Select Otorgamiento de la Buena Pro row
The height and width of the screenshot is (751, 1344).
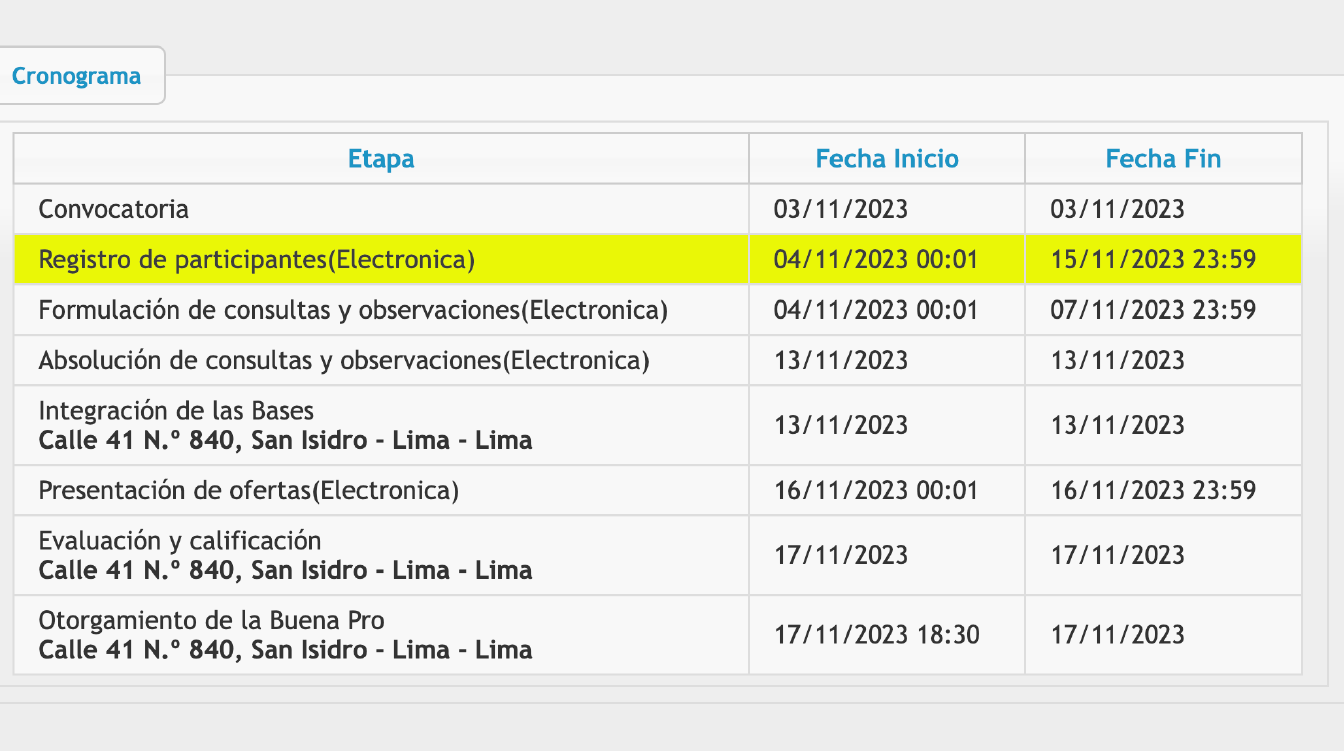point(657,635)
